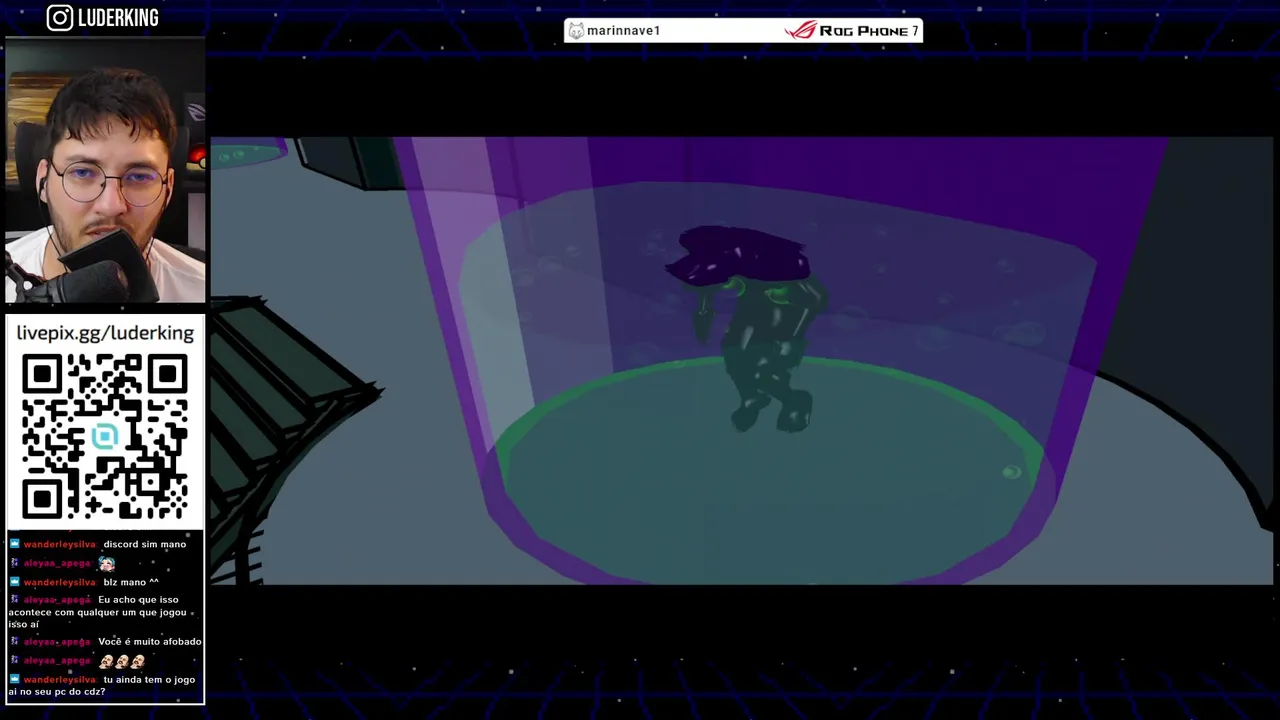Click the LUDERKING channel name text
Viewport: 1280px width, 720px height.
point(118,18)
